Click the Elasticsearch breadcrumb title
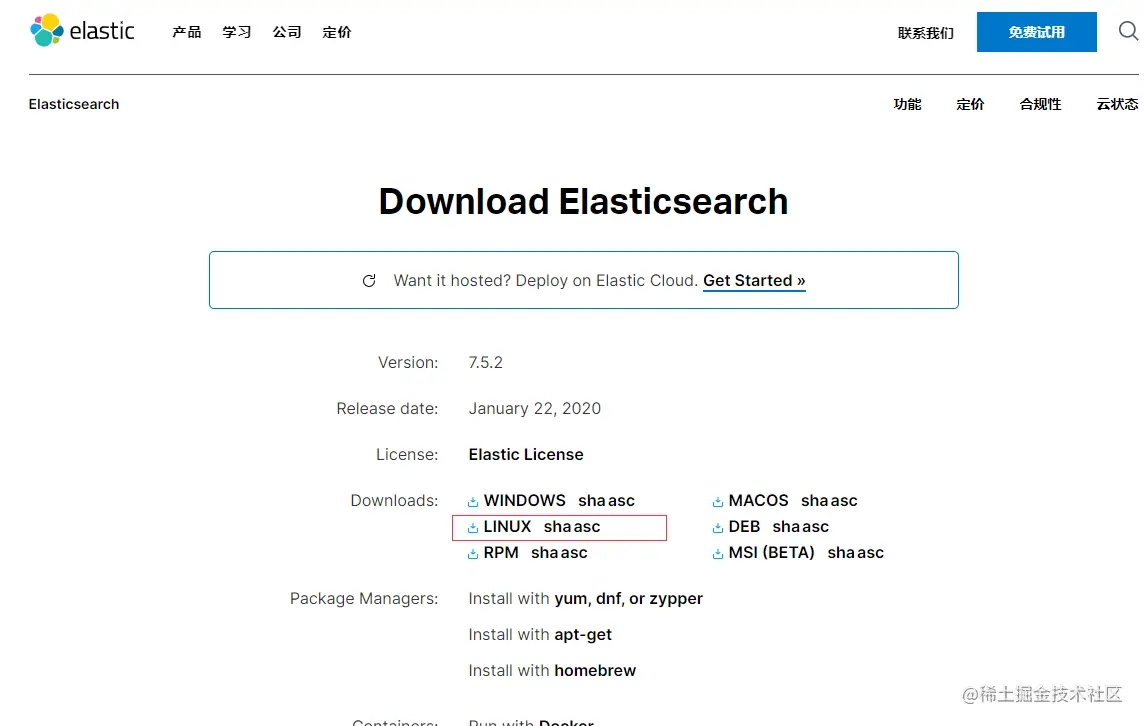Viewport: 1144px width, 726px height. click(x=74, y=104)
